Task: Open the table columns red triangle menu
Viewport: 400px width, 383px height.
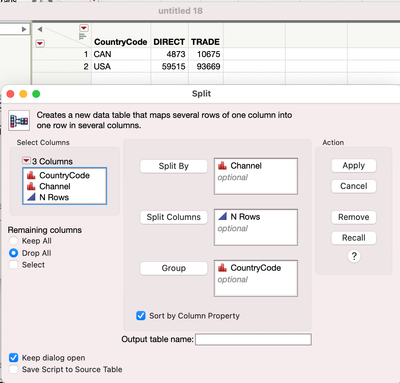Action: coord(84,28)
